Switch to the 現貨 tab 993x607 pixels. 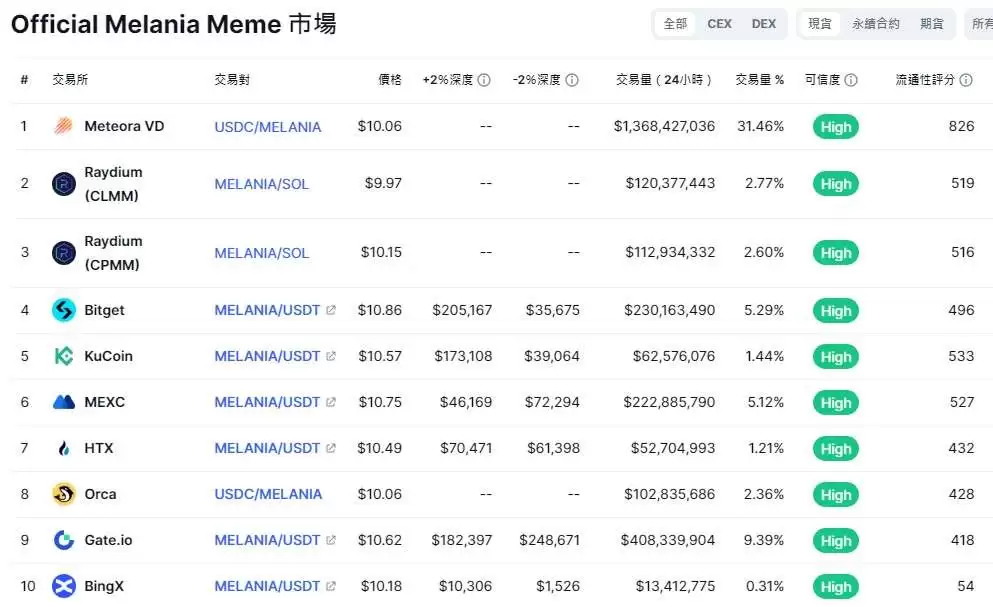point(821,23)
